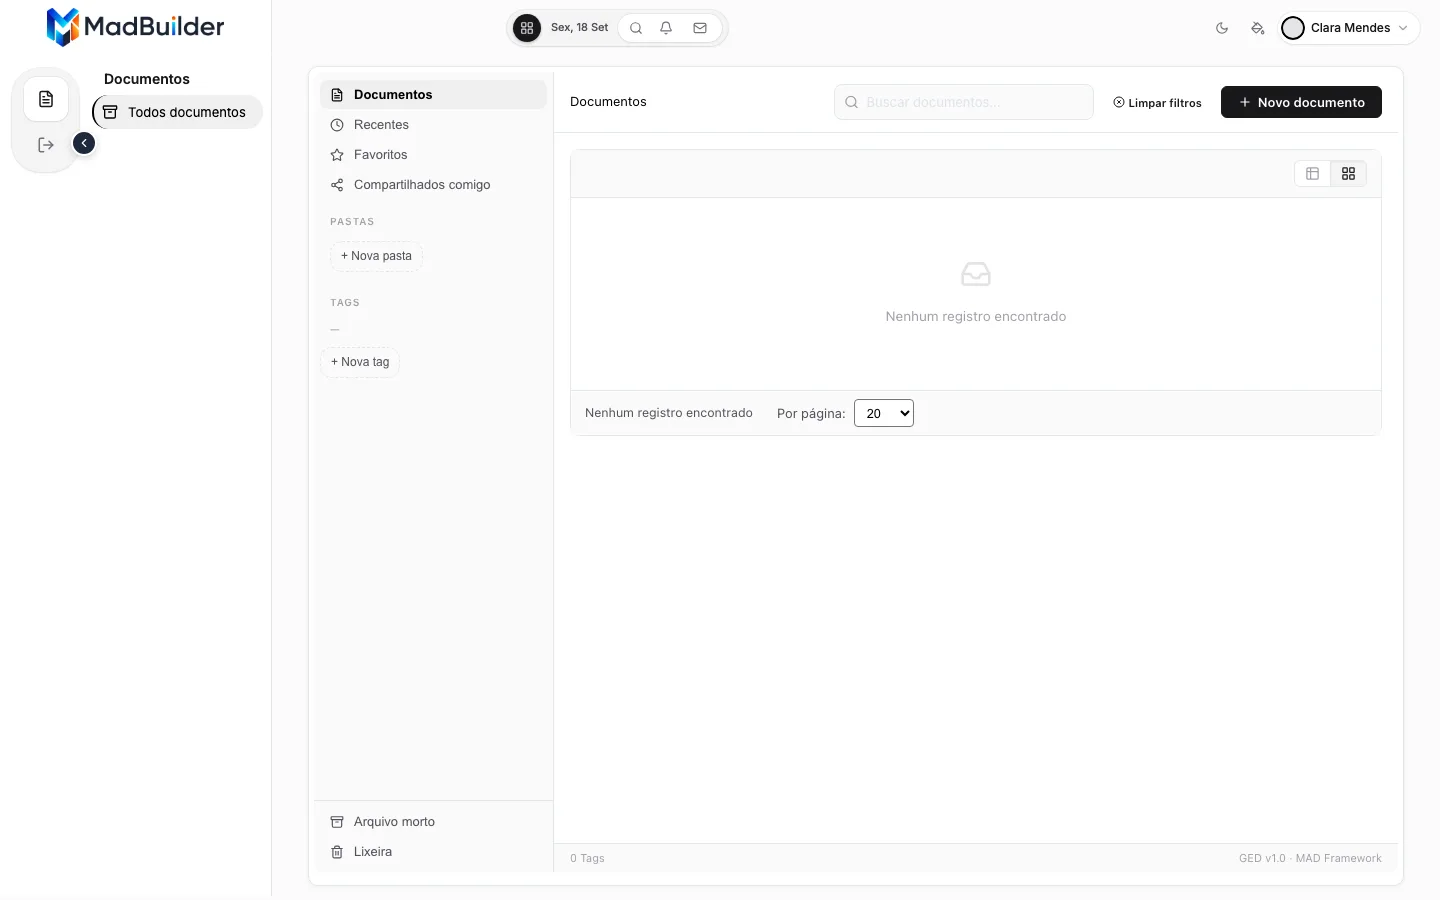Select the Documentos section

433,94
